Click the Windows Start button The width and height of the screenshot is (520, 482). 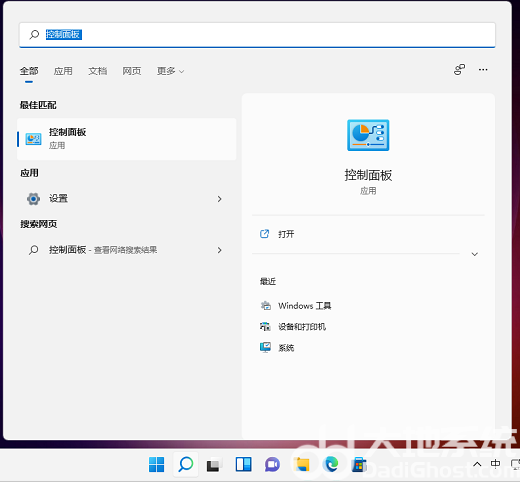(x=156, y=464)
